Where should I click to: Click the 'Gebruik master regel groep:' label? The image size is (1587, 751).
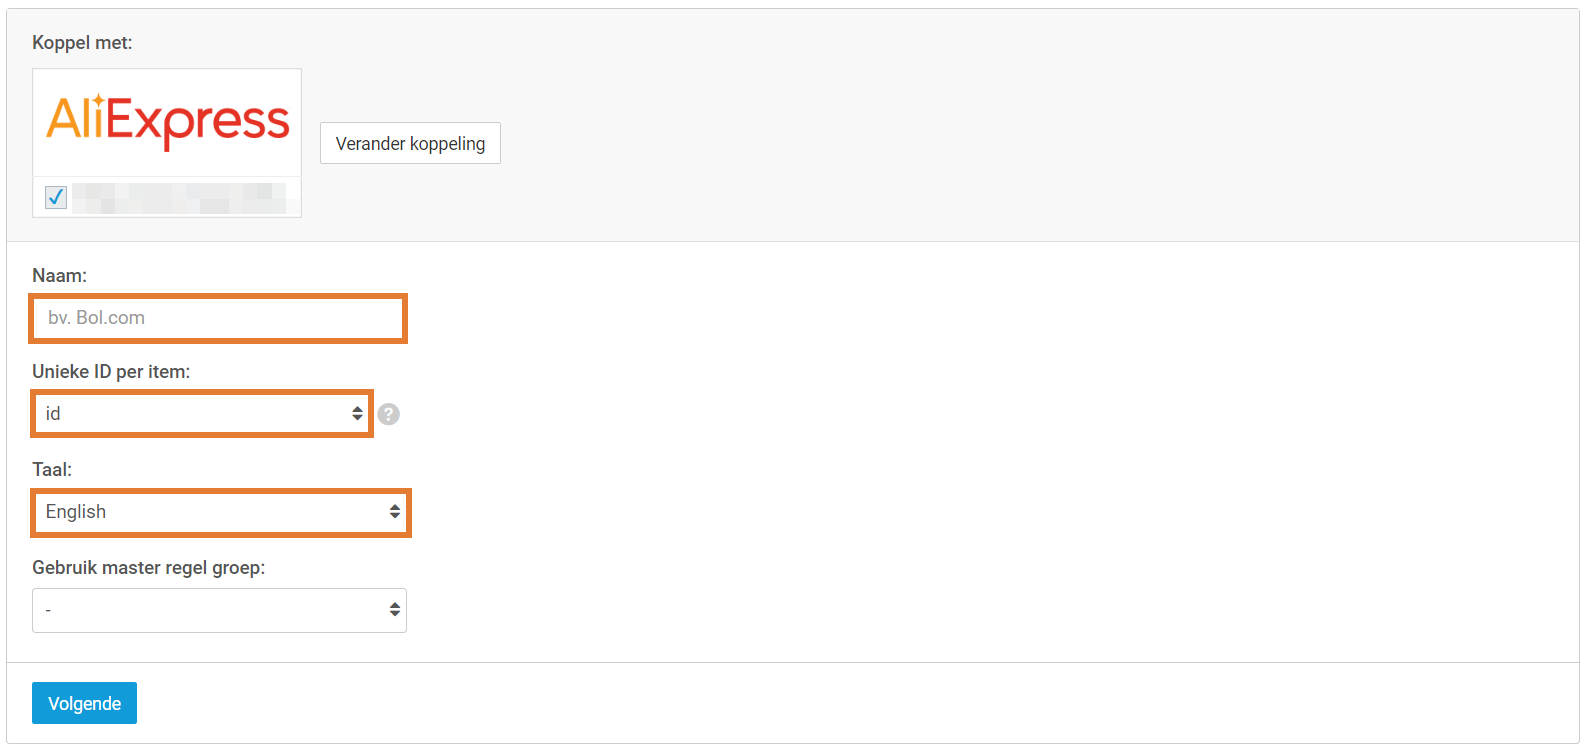[x=149, y=568]
